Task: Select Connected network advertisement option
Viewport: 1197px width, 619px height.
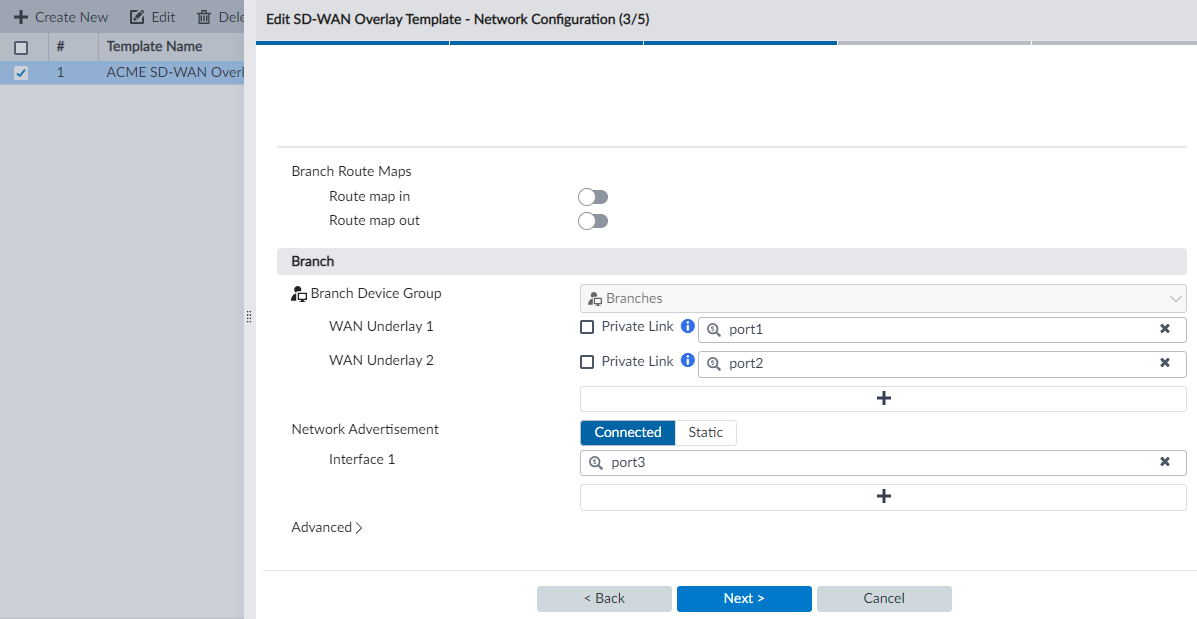Action: (x=628, y=432)
